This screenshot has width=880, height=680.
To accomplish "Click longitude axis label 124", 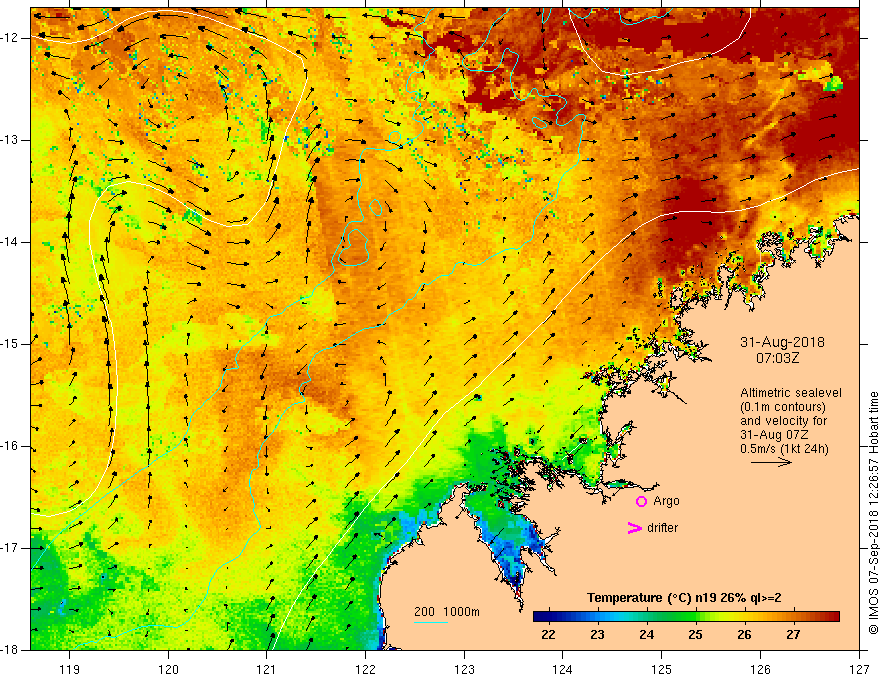I will (x=563, y=669).
